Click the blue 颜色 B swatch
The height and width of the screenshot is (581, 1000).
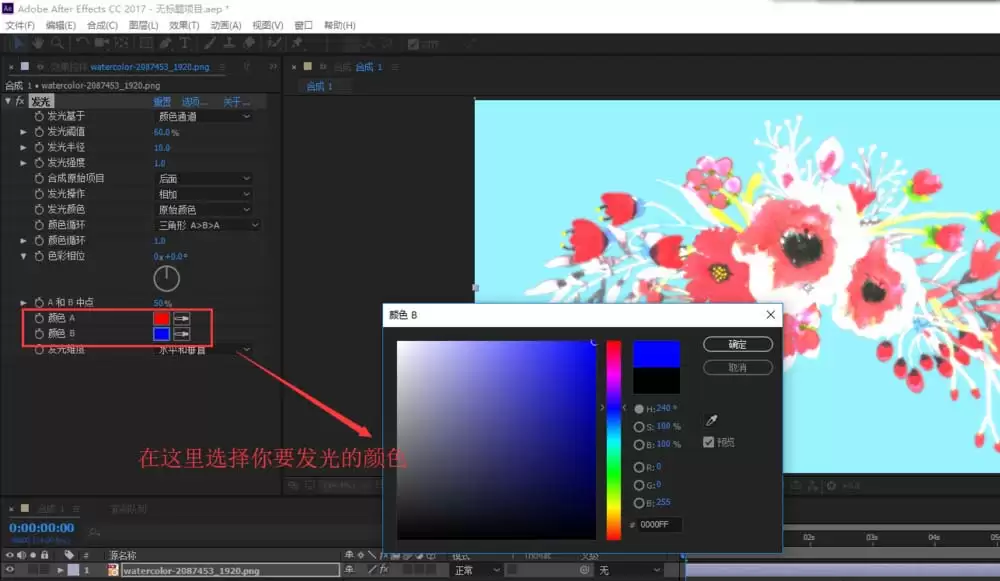pyautogui.click(x=161, y=334)
